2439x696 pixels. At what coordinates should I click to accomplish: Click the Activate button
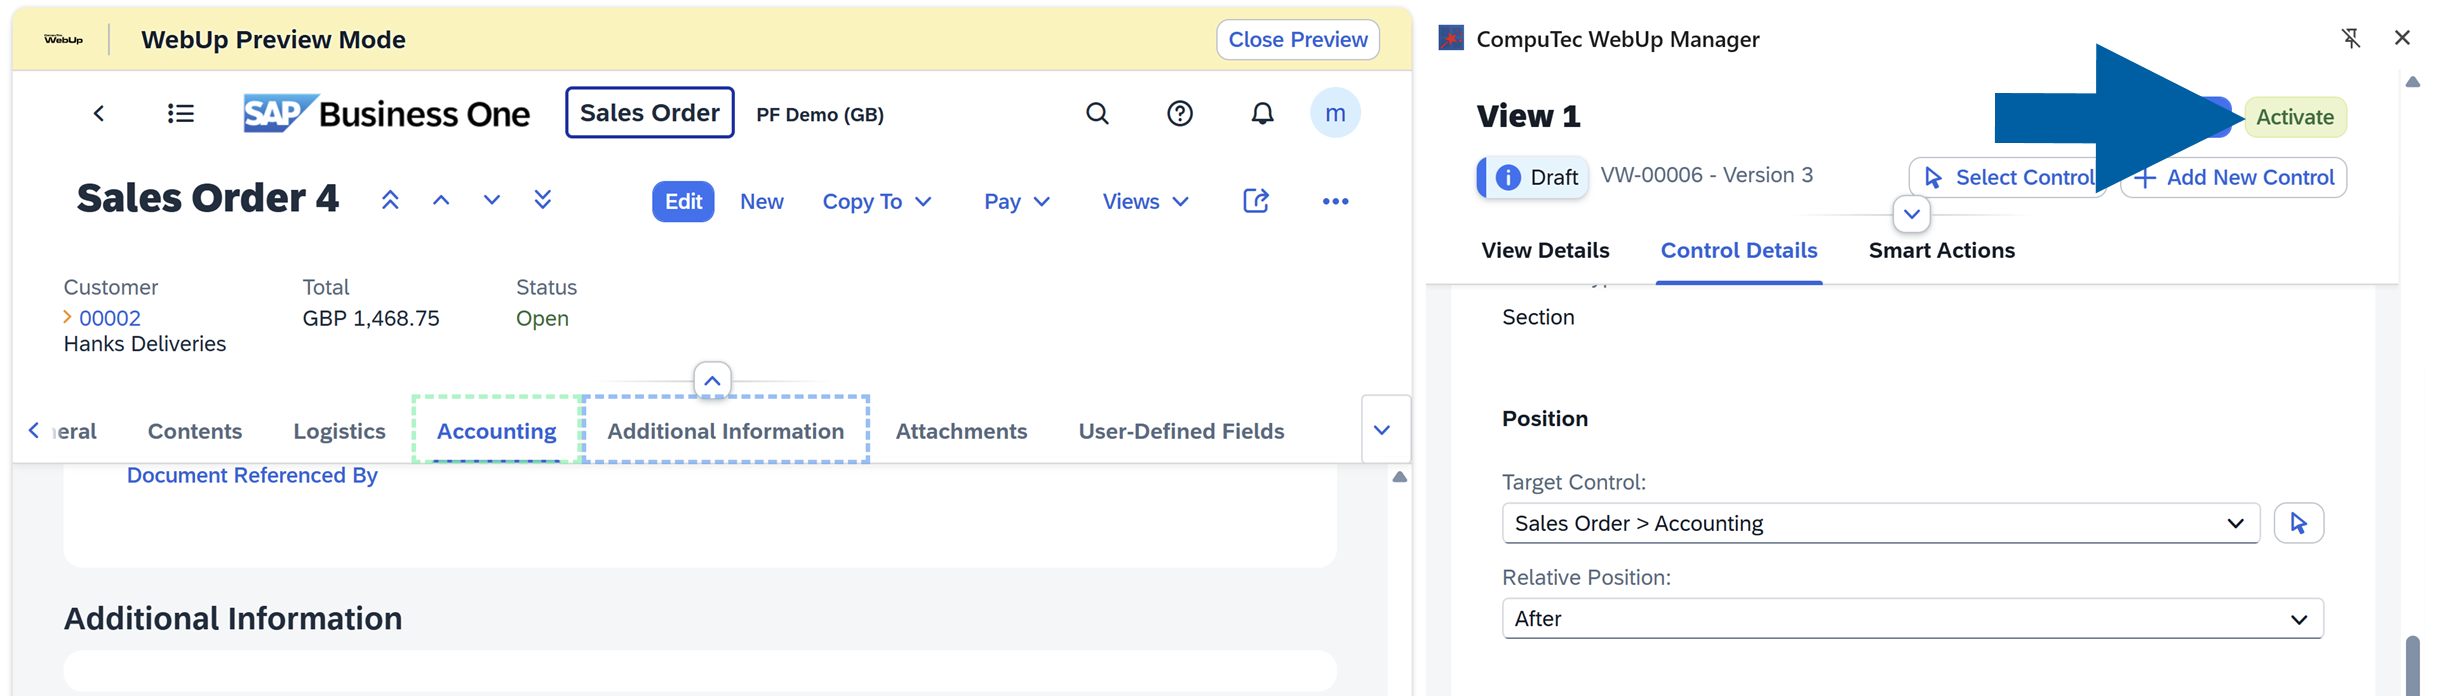coord(2295,117)
